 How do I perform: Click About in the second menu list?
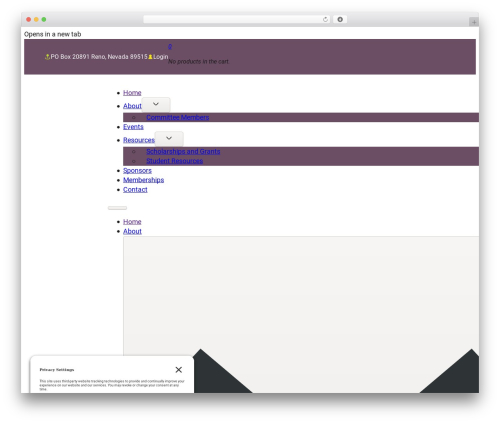pos(132,231)
